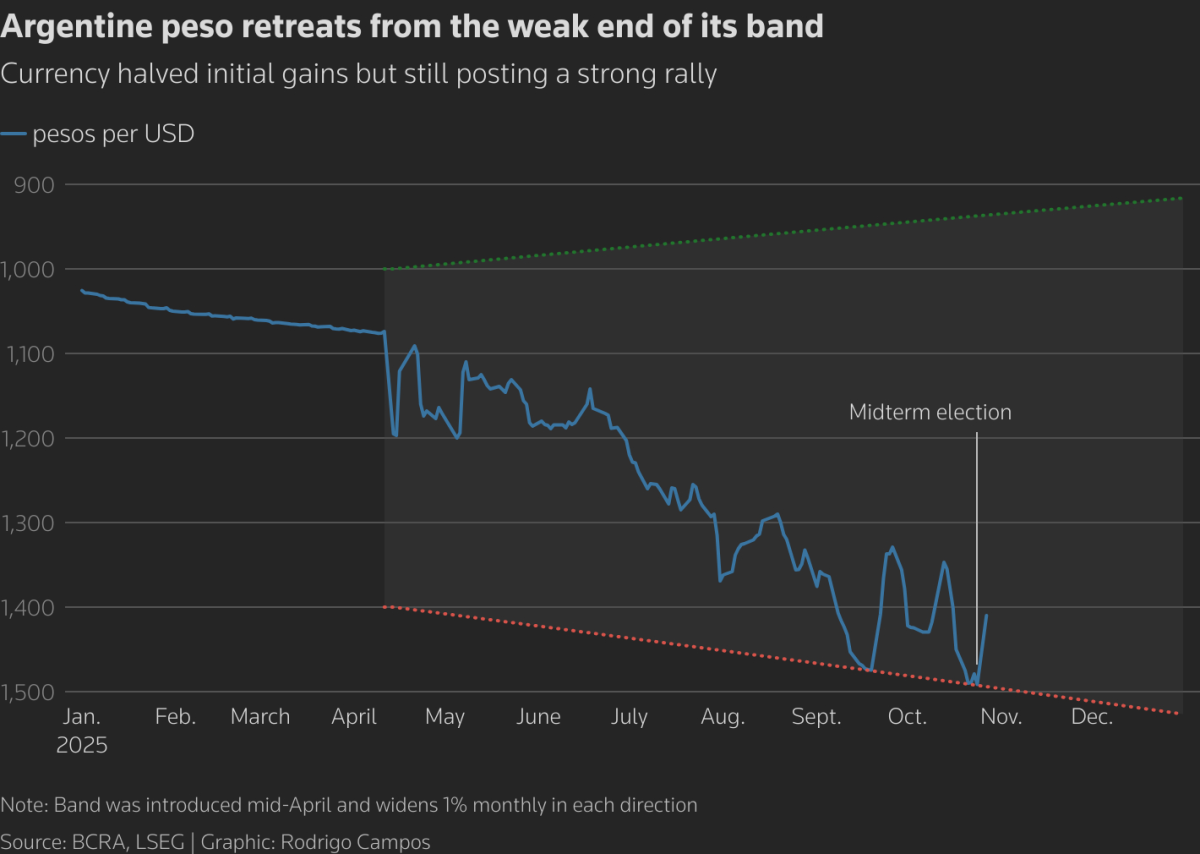Click the blue pesos per USD legend line

pyautogui.click(x=13, y=134)
